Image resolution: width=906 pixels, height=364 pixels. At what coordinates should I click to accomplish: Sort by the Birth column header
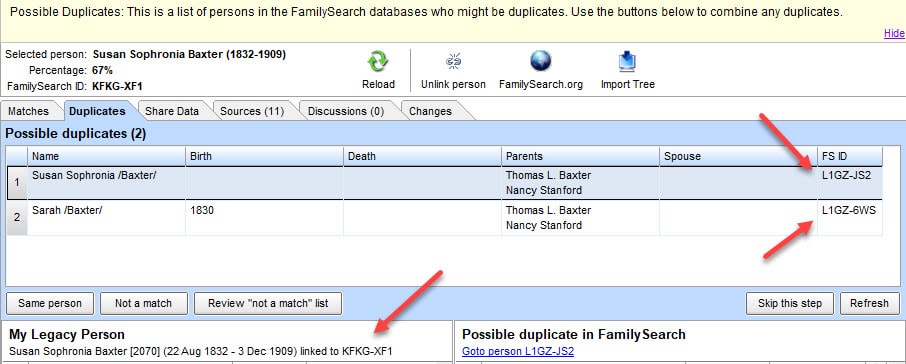coord(265,156)
